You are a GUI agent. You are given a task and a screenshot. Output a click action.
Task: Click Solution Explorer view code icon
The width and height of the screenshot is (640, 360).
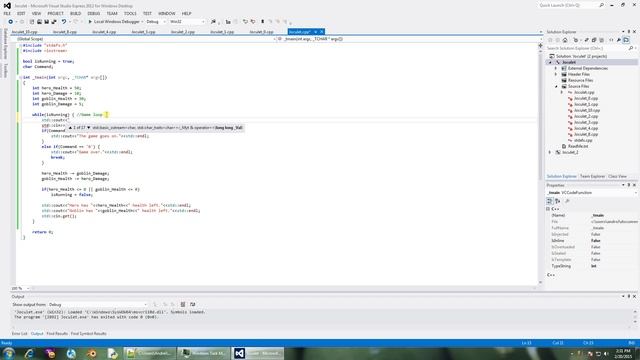(611, 40)
